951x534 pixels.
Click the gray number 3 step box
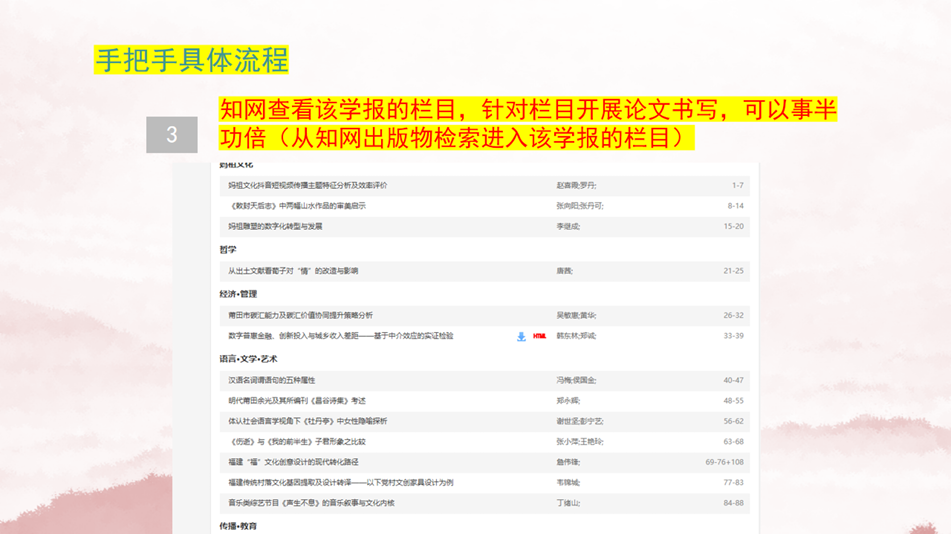tap(171, 135)
